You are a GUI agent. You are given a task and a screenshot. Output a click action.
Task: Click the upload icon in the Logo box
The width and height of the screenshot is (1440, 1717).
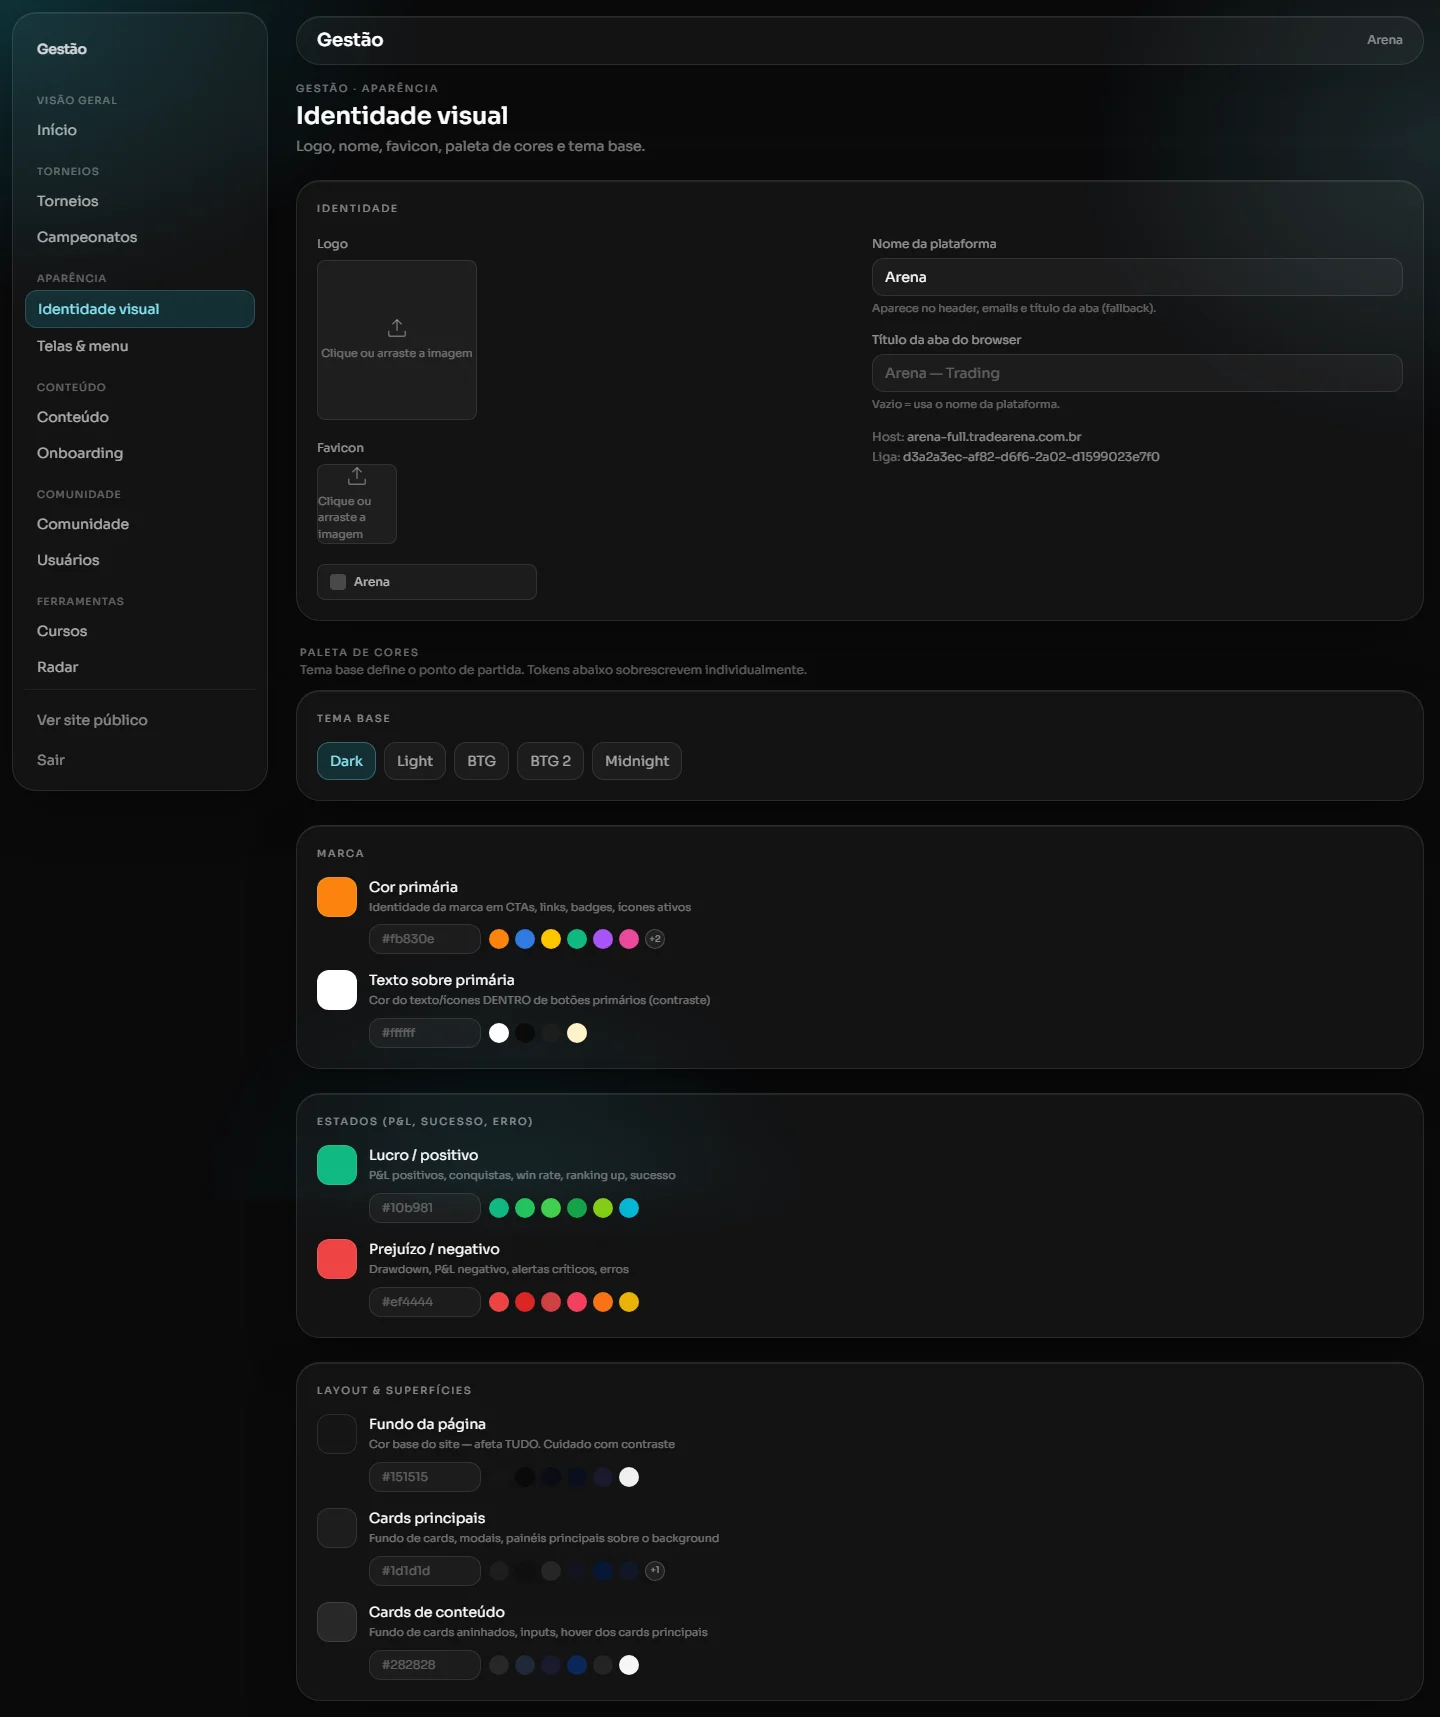[397, 328]
